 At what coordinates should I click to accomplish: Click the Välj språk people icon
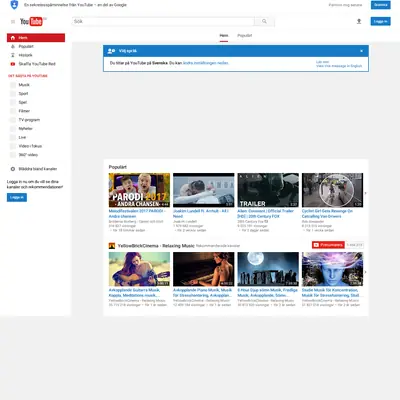[x=111, y=51]
